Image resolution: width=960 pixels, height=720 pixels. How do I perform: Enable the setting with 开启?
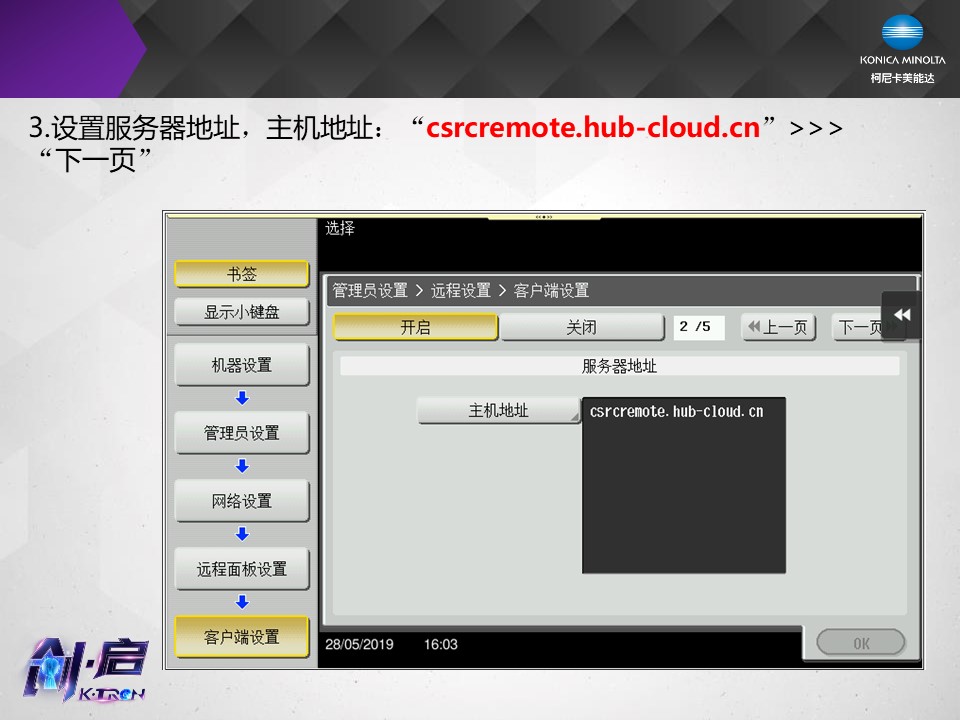[415, 327]
